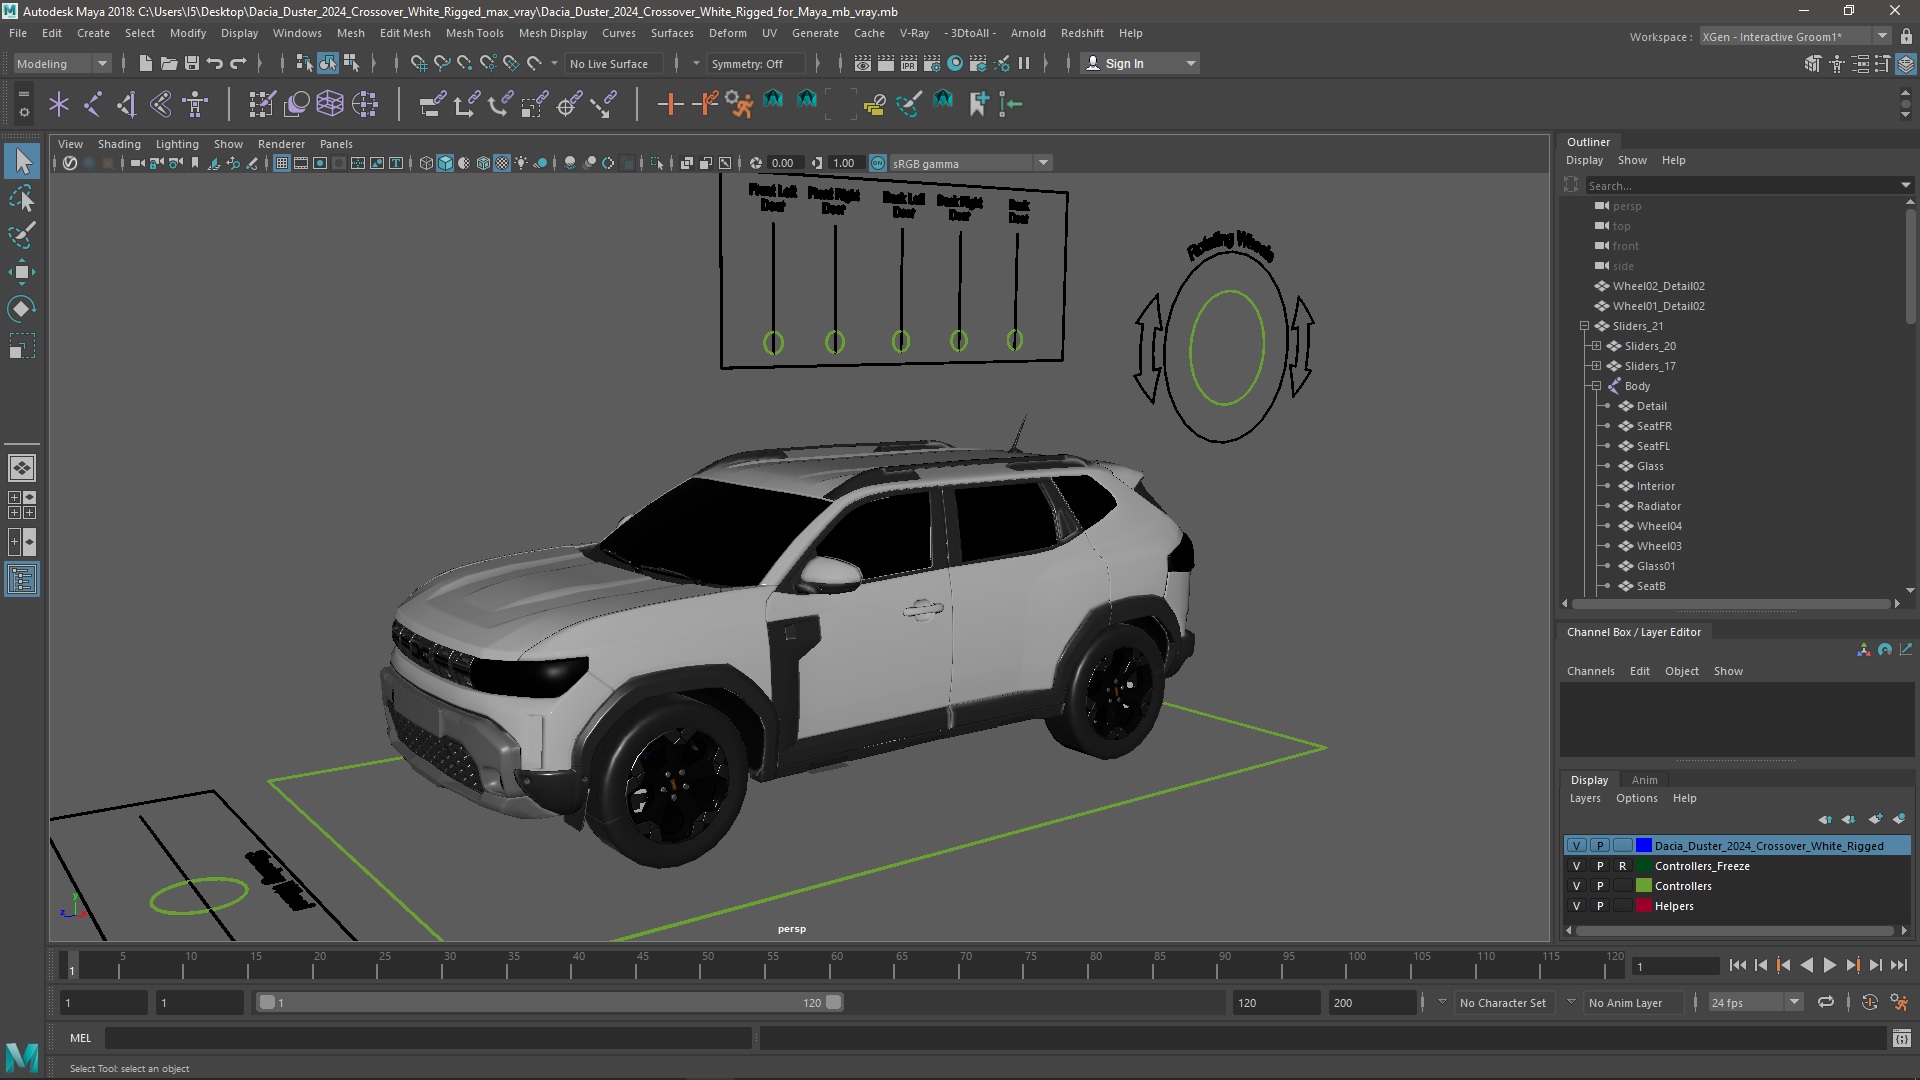This screenshot has height=1080, width=1920.
Task: Collapse the Sliders_21 node in the Outliner
Action: (1584, 326)
